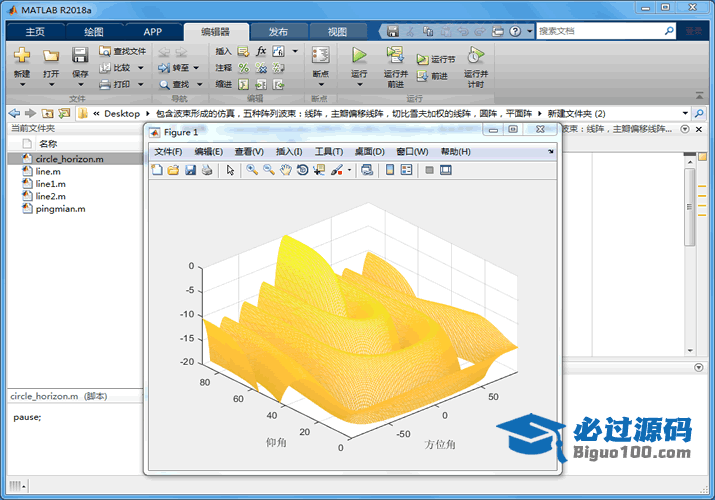Open the New (新建) dropdown arrow
Screen dimensions: 715x500
(21, 83)
